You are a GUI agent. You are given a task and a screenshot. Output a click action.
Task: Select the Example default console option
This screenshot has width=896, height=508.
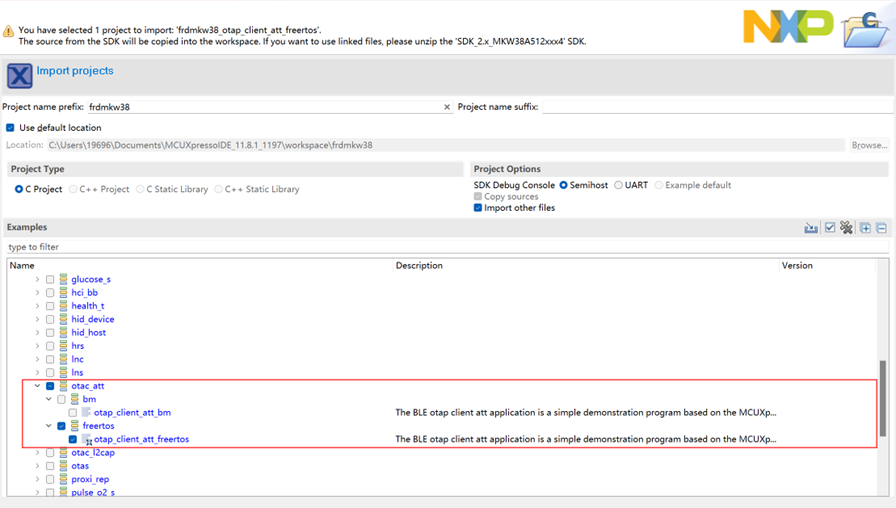659,185
